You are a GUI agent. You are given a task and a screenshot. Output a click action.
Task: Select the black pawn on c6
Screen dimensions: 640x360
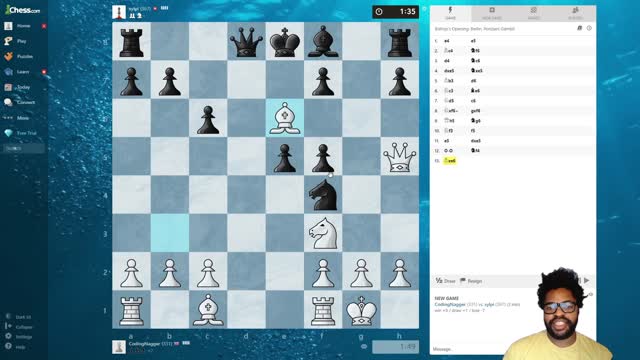(208, 118)
